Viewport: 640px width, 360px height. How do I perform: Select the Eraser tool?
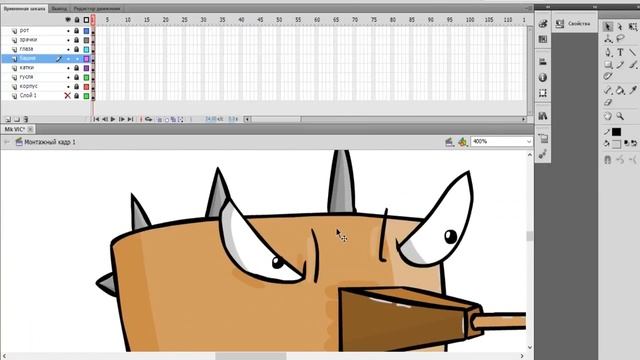pos(608,102)
